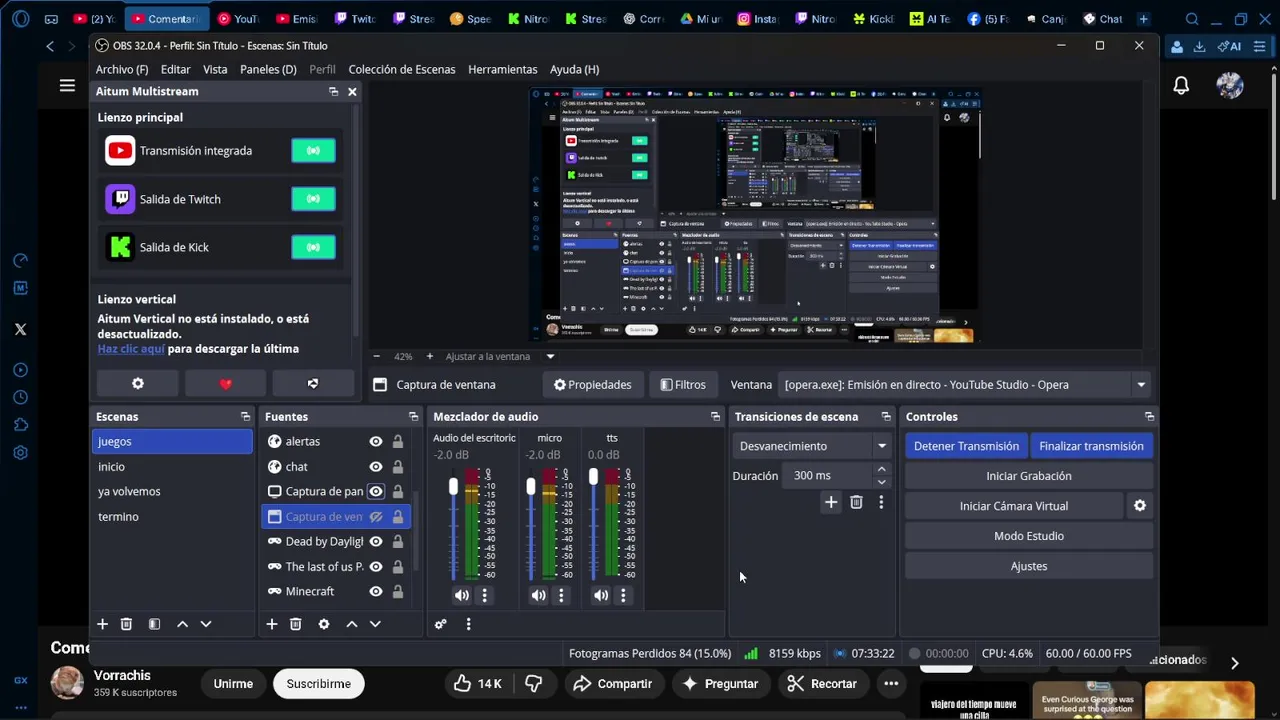Add a new scene with plus icon
This screenshot has width=1280, height=720.
pos(102,624)
